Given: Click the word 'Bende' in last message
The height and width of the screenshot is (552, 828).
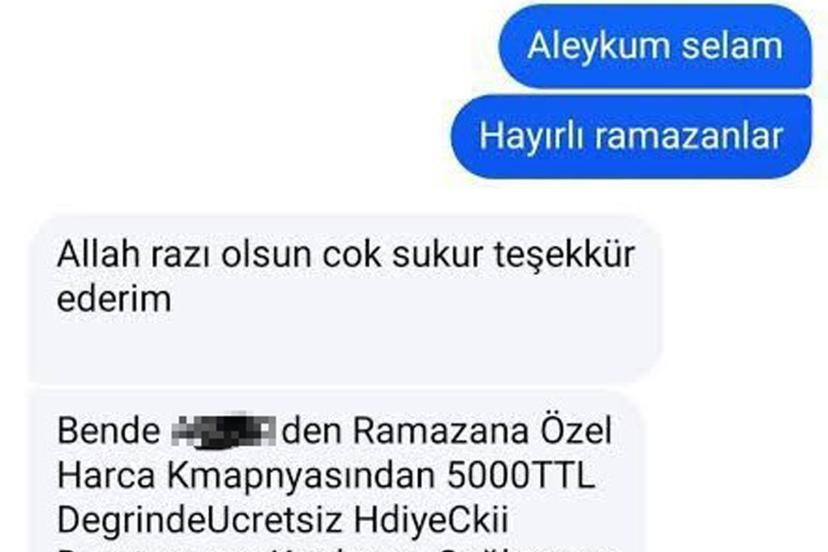Looking at the screenshot, I should point(108,430).
